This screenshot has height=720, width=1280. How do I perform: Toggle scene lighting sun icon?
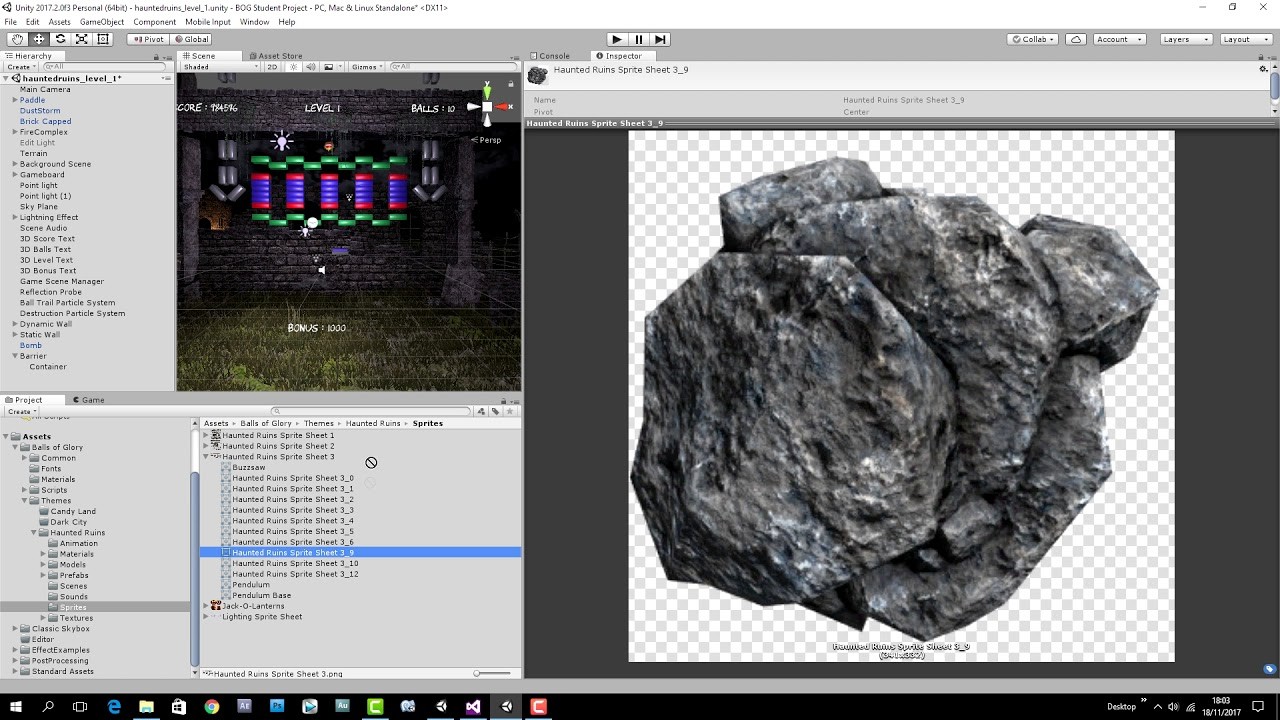point(293,67)
